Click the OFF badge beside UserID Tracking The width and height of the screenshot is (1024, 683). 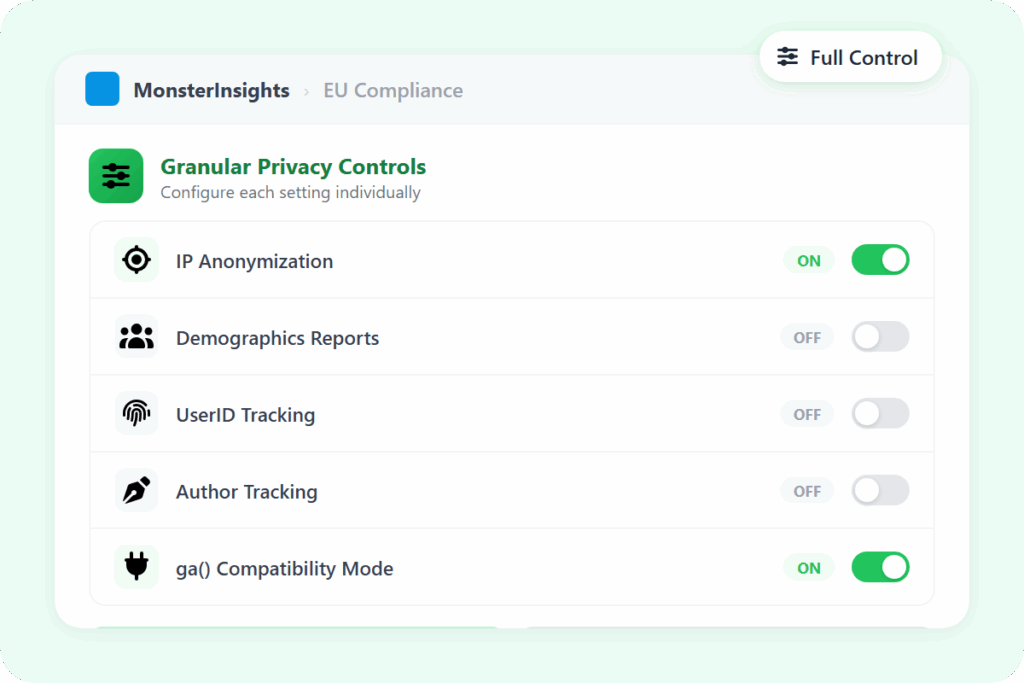(x=807, y=414)
